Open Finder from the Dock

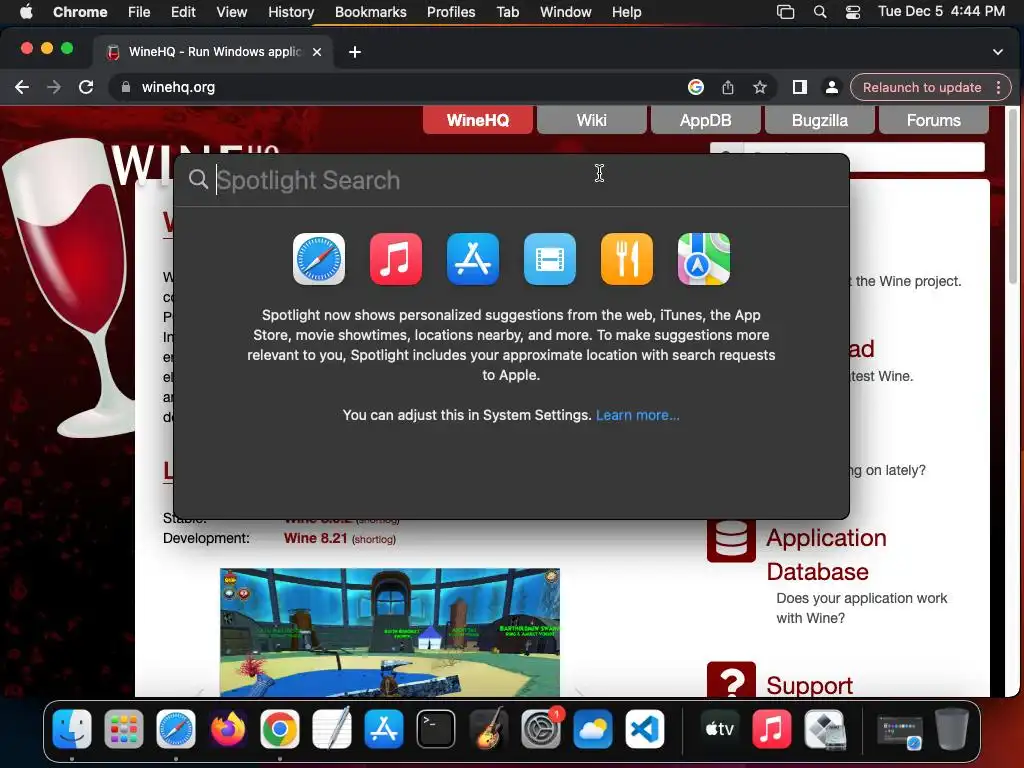click(x=72, y=729)
